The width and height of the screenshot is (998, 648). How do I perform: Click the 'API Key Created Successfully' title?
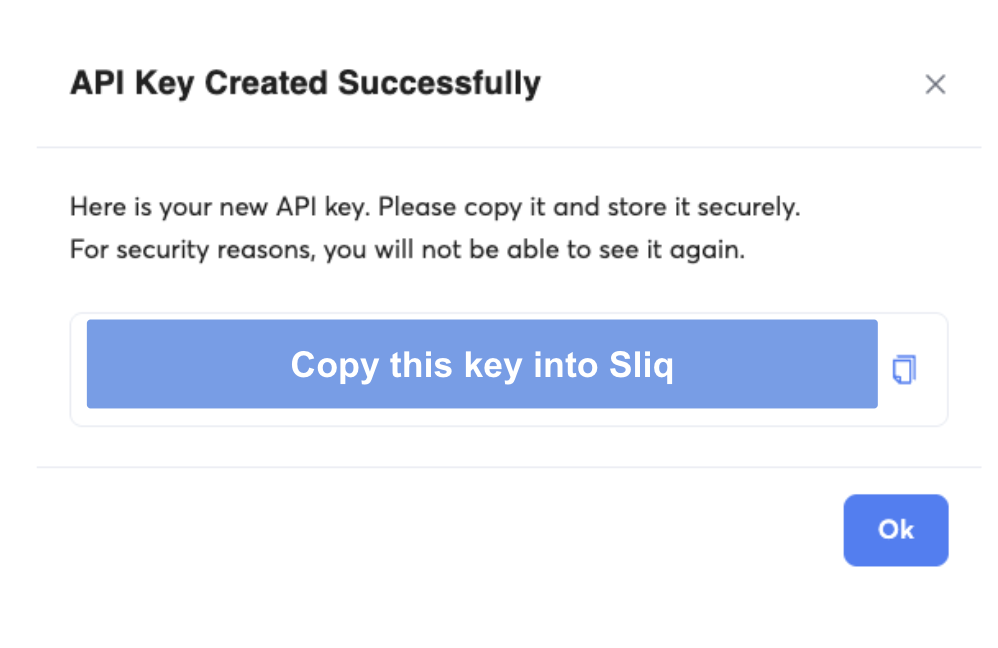point(304,83)
